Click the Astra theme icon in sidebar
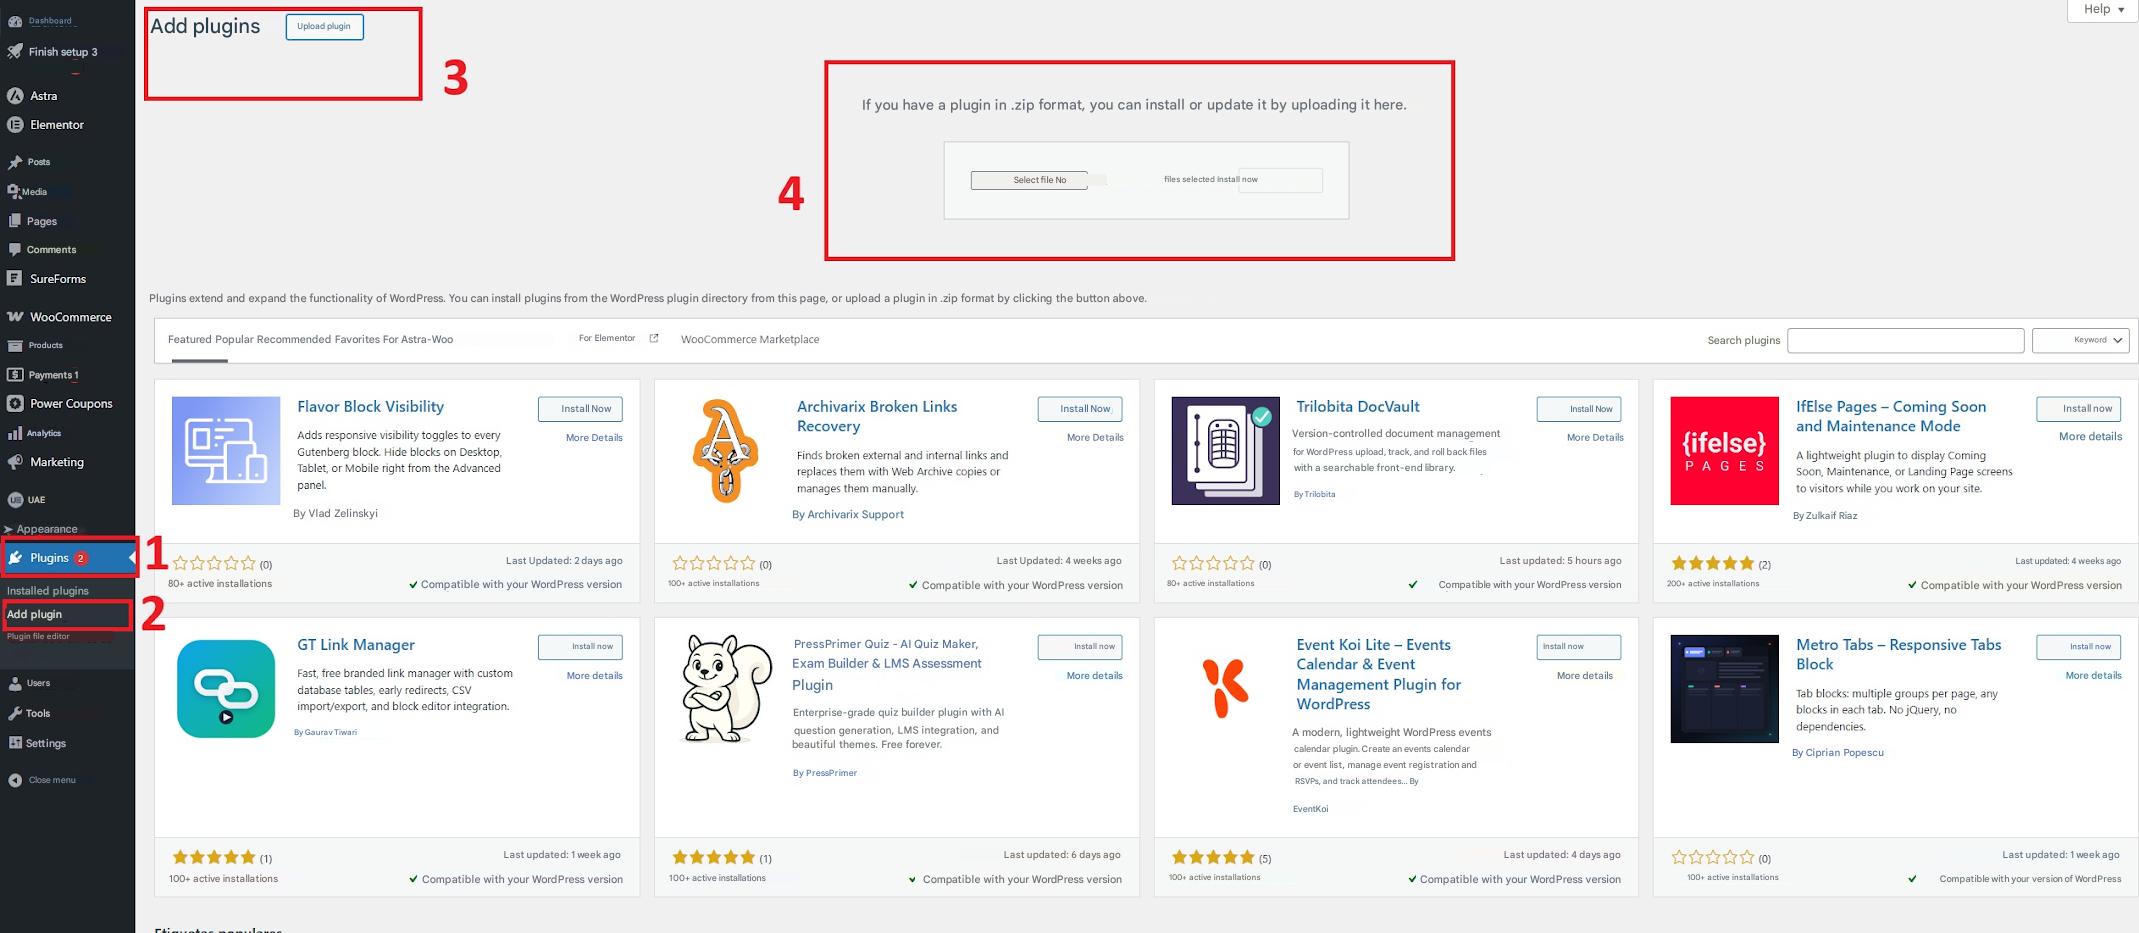2139x933 pixels. click(15, 96)
